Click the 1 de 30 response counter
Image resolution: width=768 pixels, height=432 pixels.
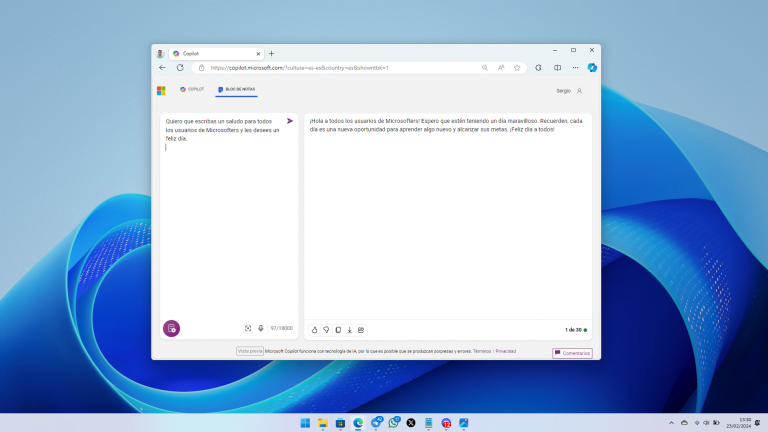(576, 330)
